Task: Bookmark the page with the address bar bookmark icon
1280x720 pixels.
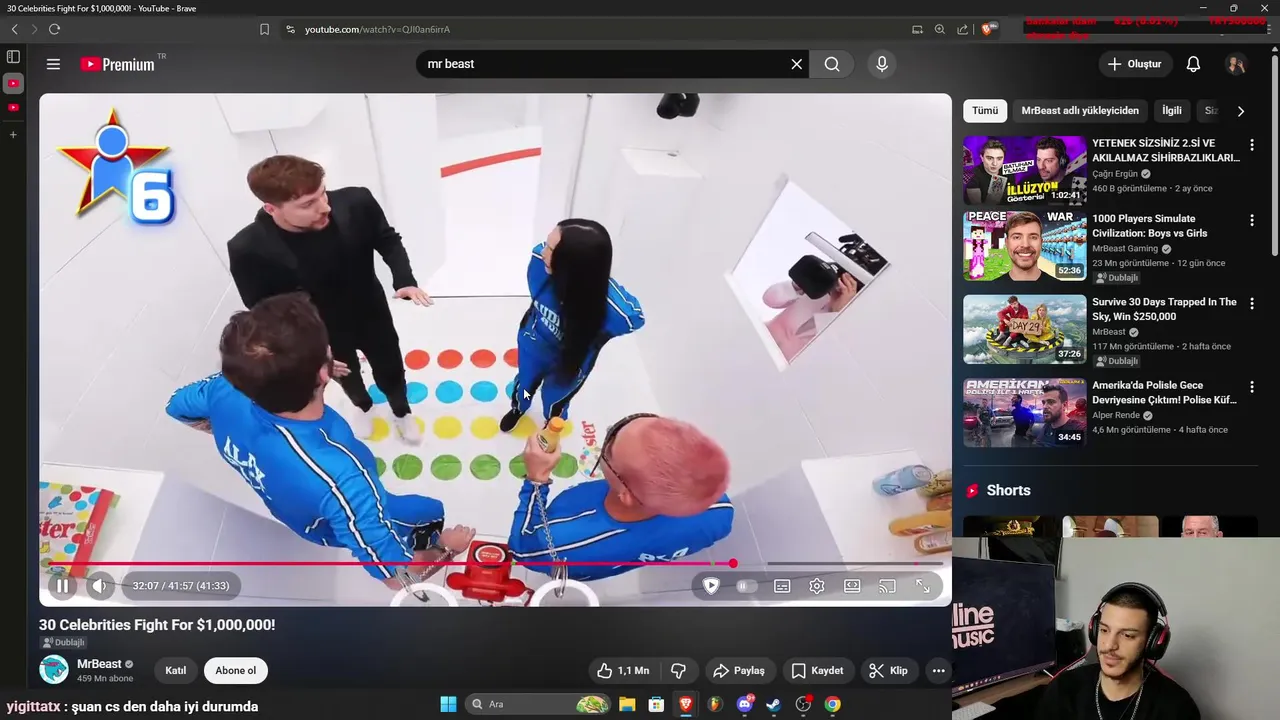Action: point(264,29)
